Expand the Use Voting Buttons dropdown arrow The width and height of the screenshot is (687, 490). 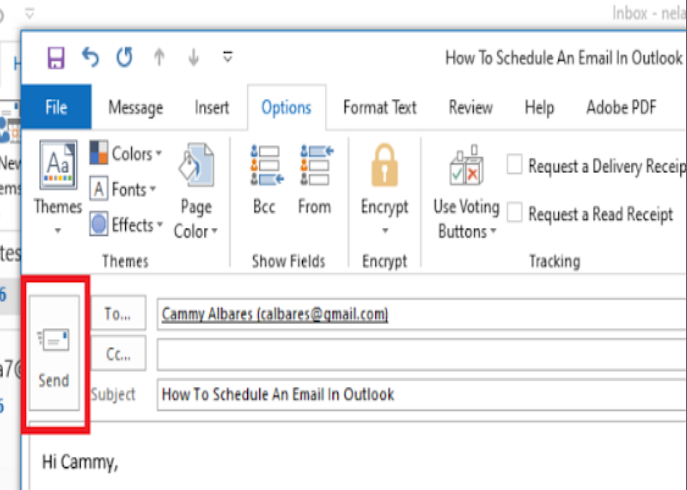coord(493,231)
